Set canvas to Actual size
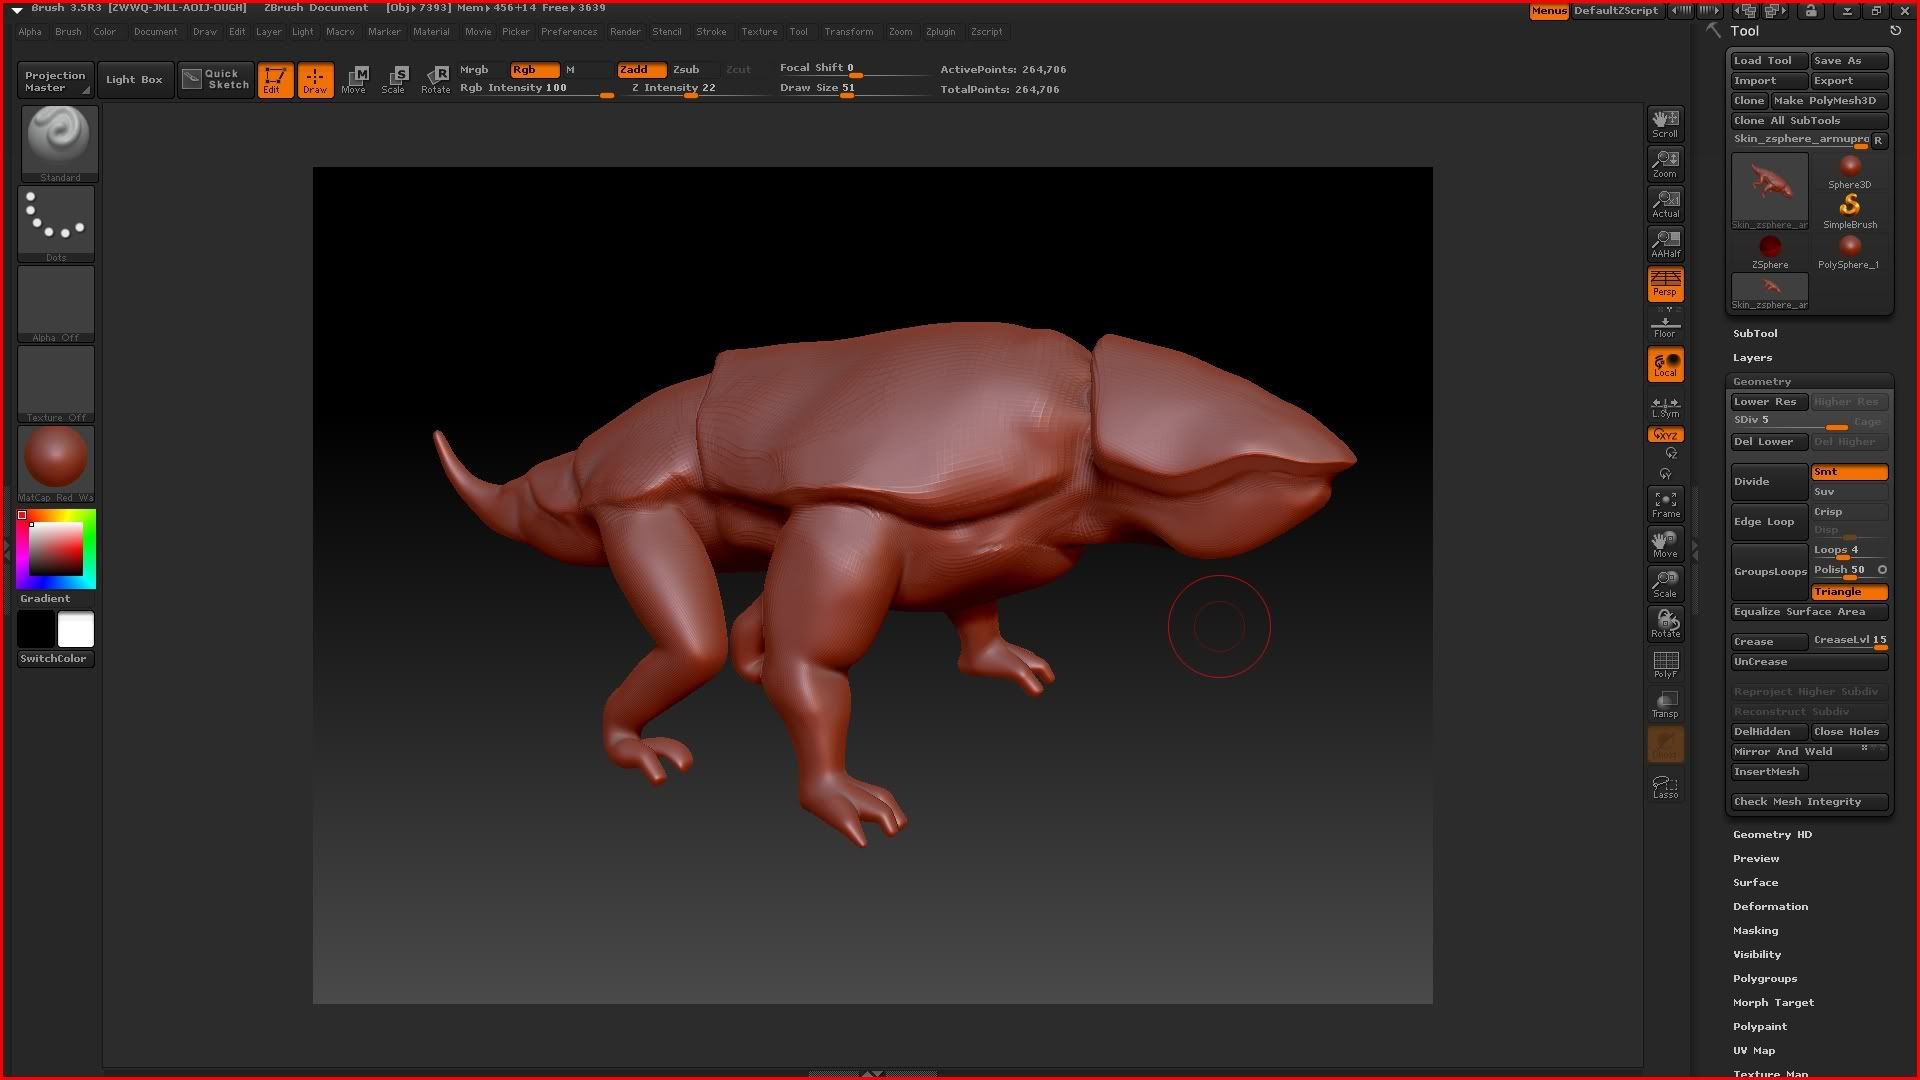1920x1080 pixels. point(1665,203)
